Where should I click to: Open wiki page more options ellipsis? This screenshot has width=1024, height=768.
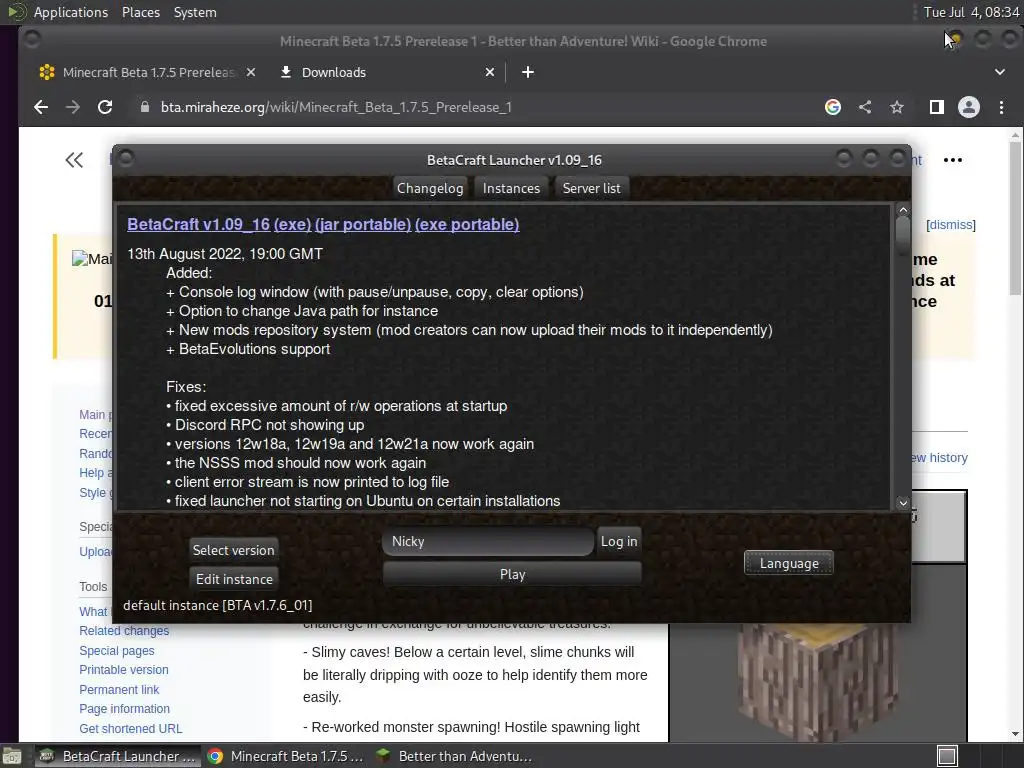coord(953,160)
